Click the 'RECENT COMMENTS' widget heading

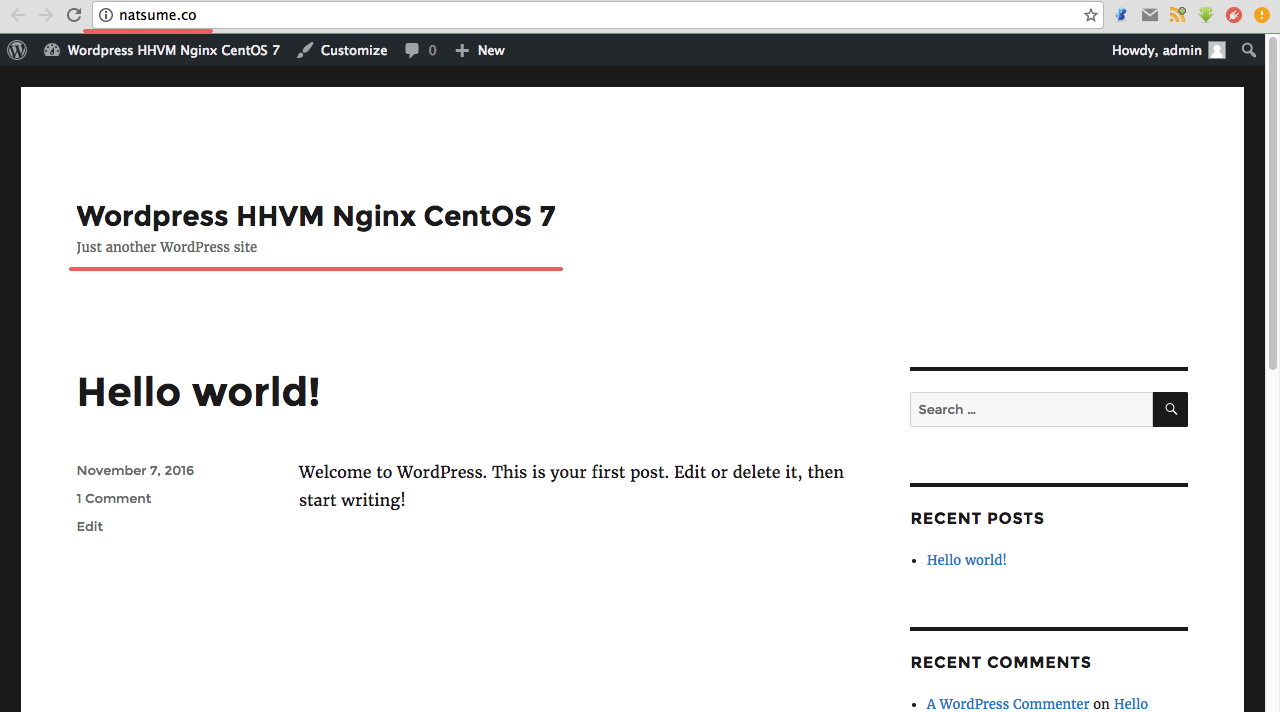coord(1001,662)
